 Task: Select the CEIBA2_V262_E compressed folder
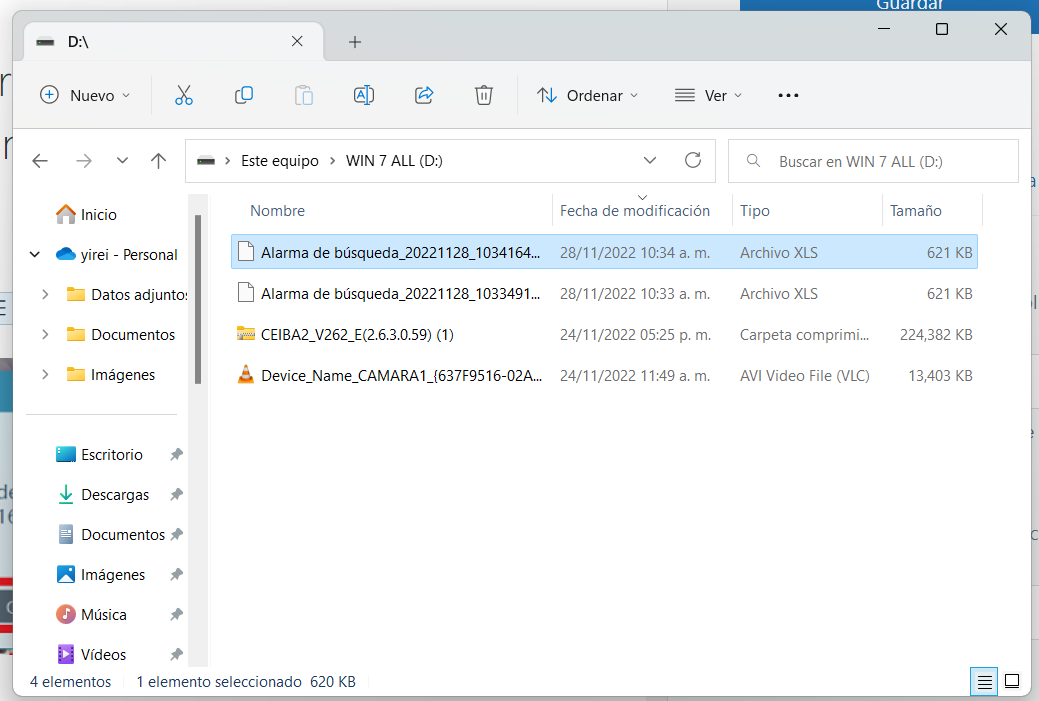(x=357, y=334)
